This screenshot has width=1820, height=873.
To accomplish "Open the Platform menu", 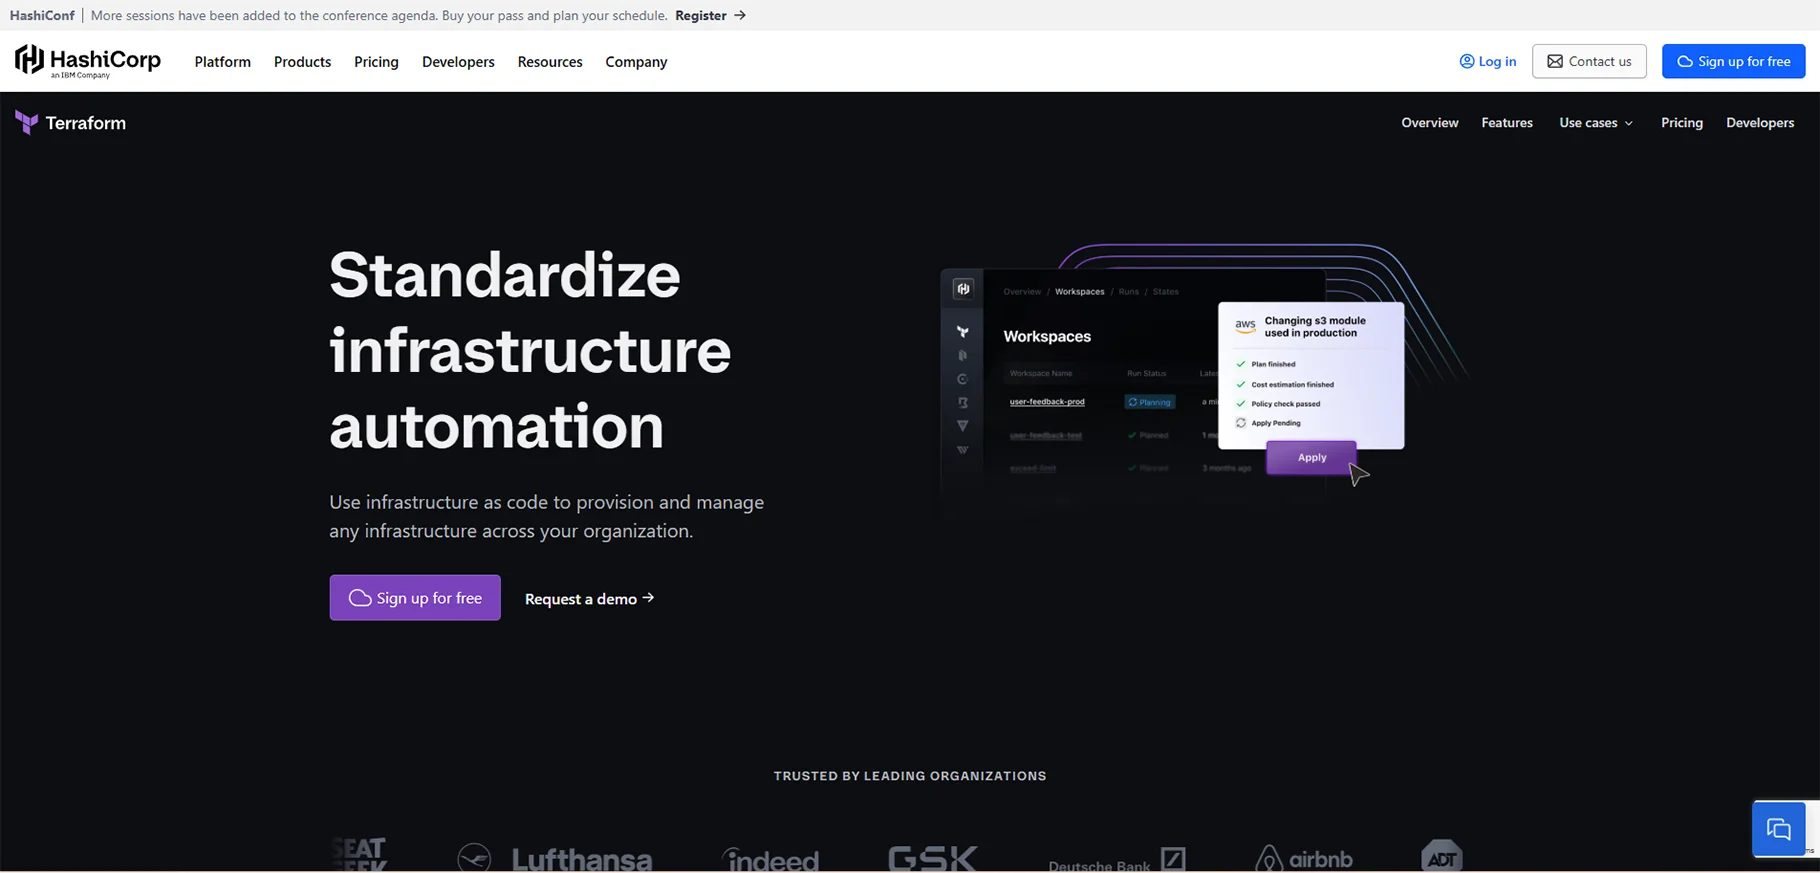I will pyautogui.click(x=223, y=61).
